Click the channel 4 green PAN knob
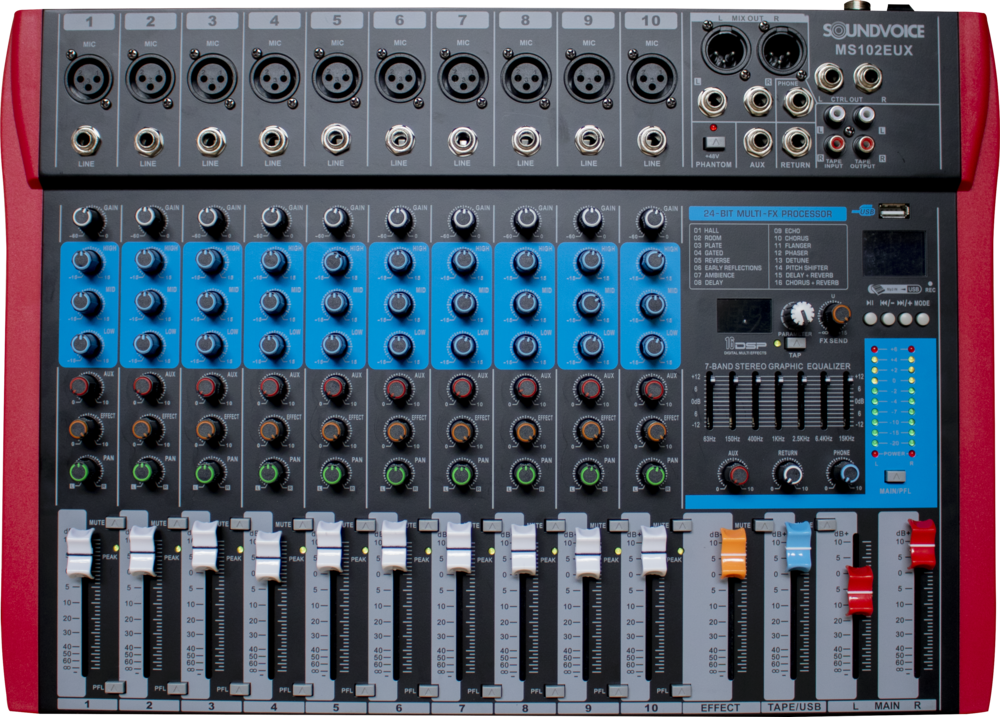Image resolution: width=1000 pixels, height=717 pixels. (271, 473)
